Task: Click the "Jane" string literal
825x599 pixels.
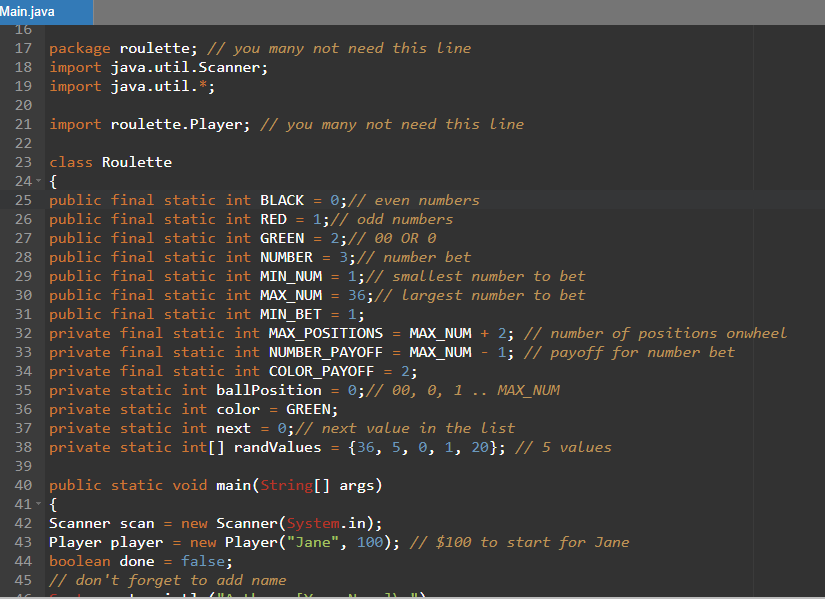Action: tap(313, 542)
